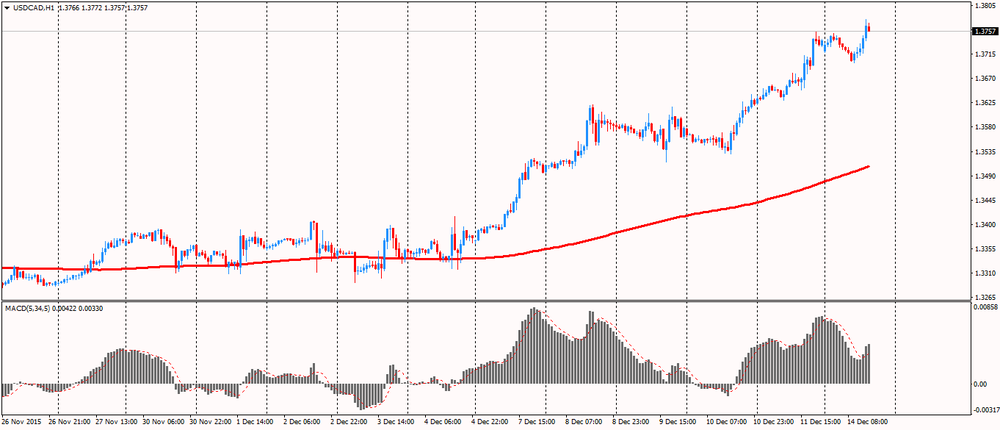Click the USDCAD,H1 symbol title text
Screen dimensions: 1000x430
coord(32,6)
